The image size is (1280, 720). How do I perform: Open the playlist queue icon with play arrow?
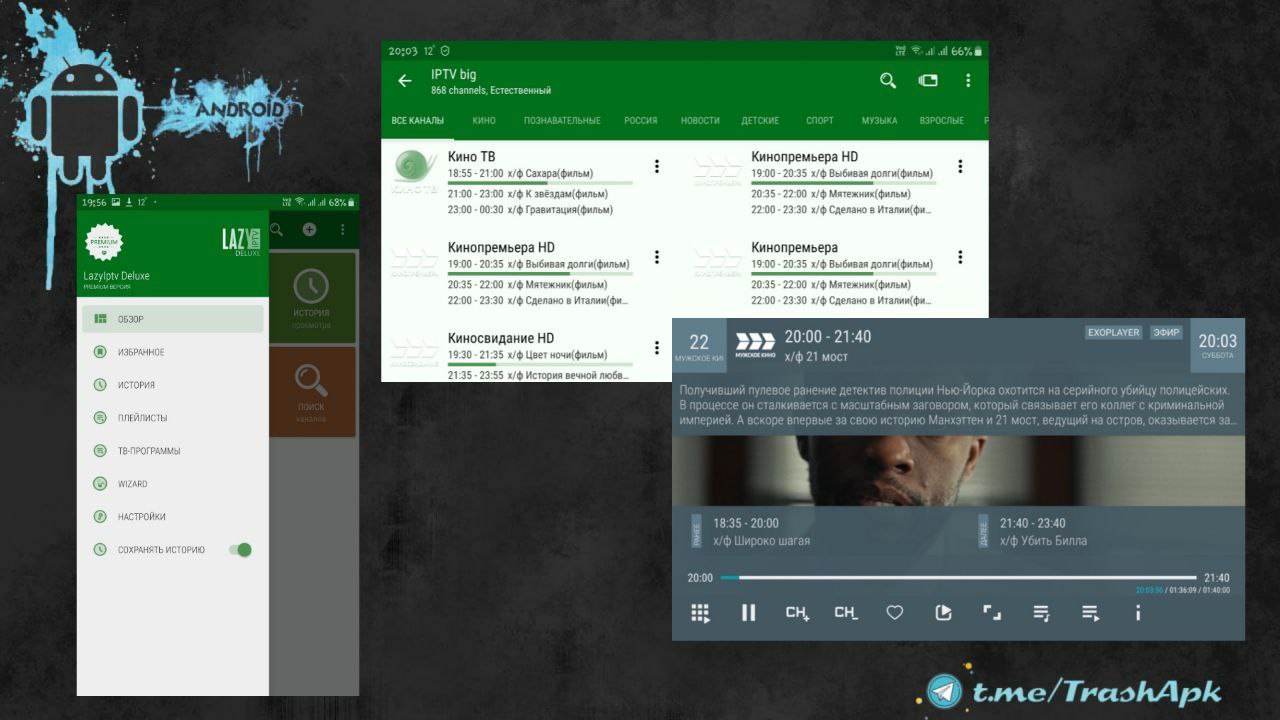tap(1090, 613)
